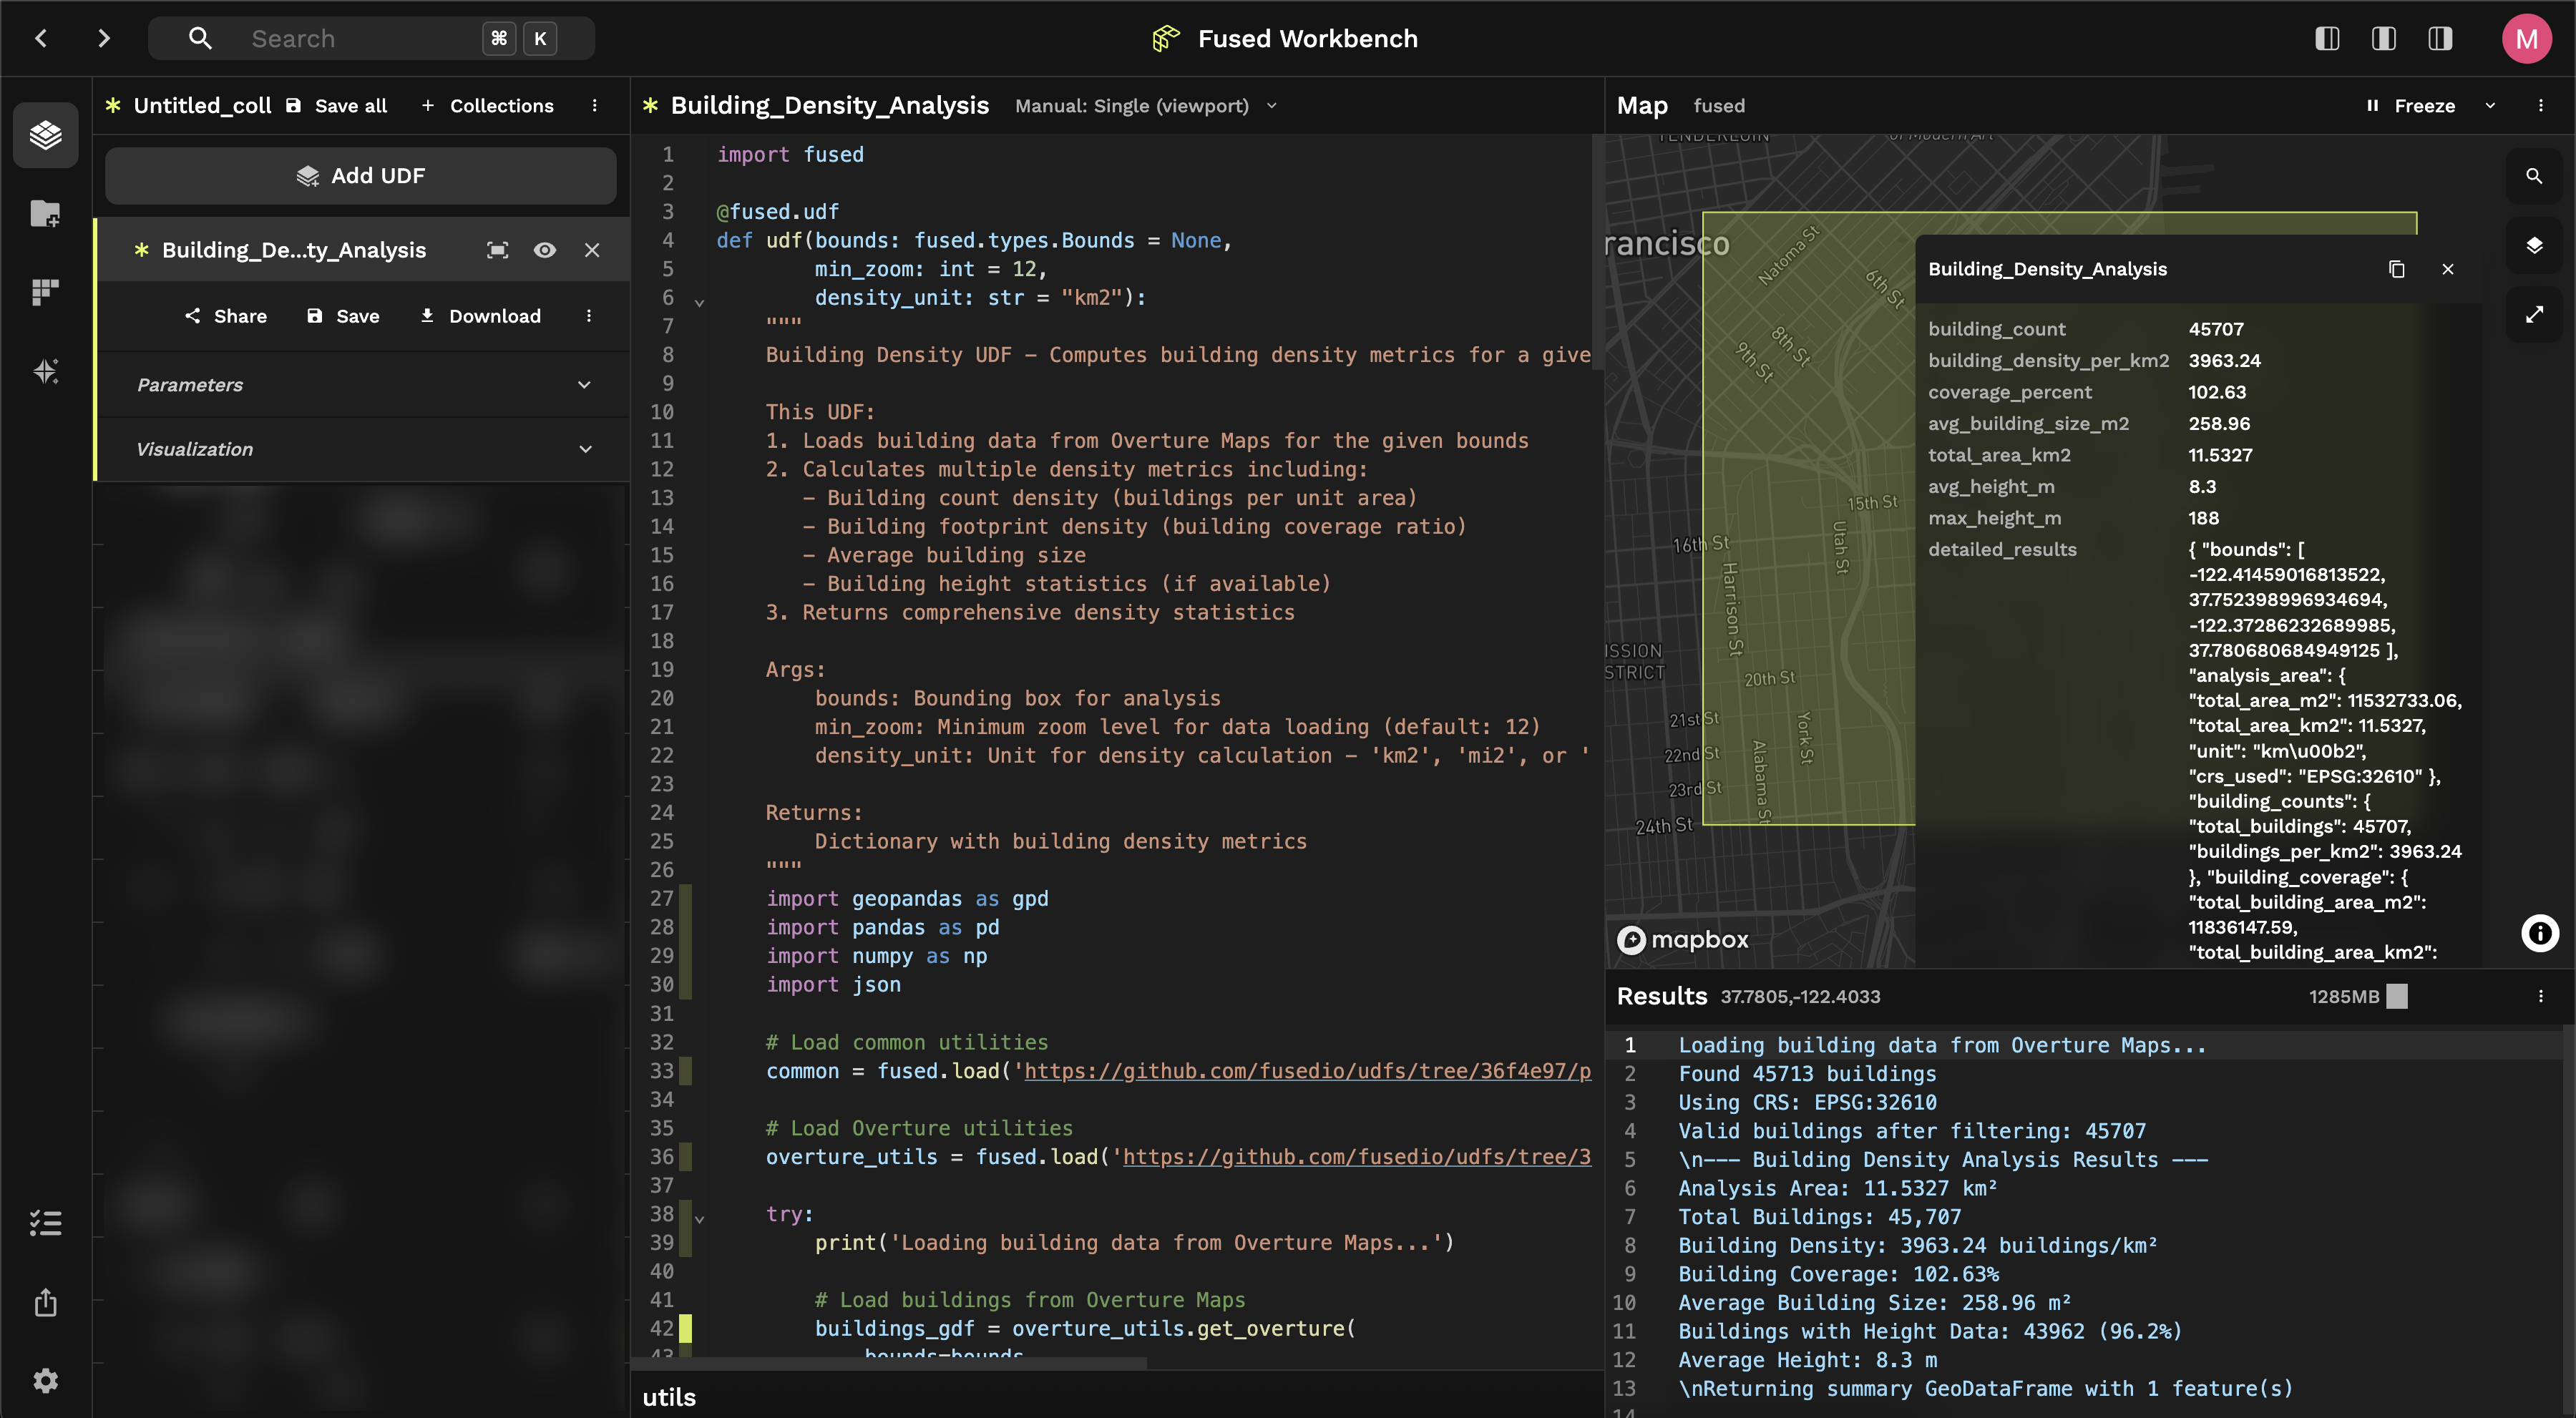This screenshot has height=1418, width=2576.
Task: Open Map panel kebab menu
Action: (2541, 106)
